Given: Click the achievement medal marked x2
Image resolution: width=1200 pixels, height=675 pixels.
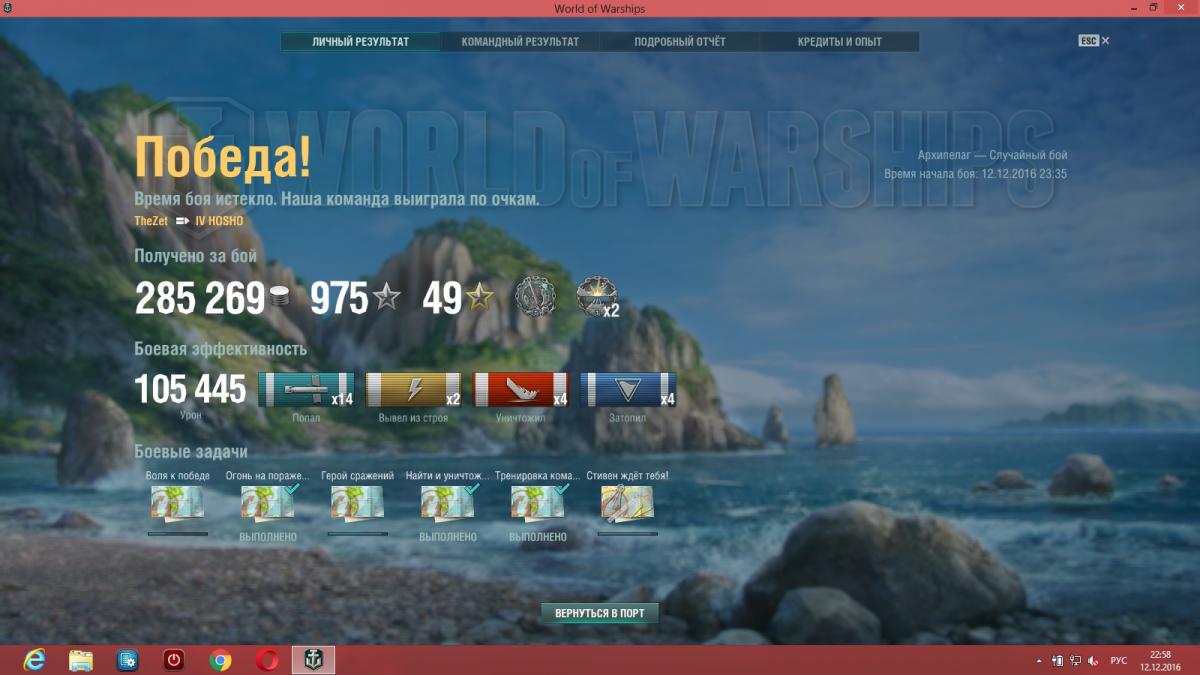Looking at the screenshot, I should tap(597, 297).
